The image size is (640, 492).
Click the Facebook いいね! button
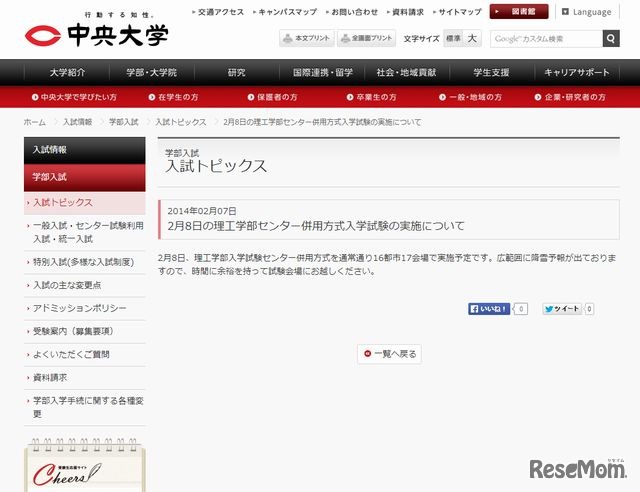click(x=489, y=309)
